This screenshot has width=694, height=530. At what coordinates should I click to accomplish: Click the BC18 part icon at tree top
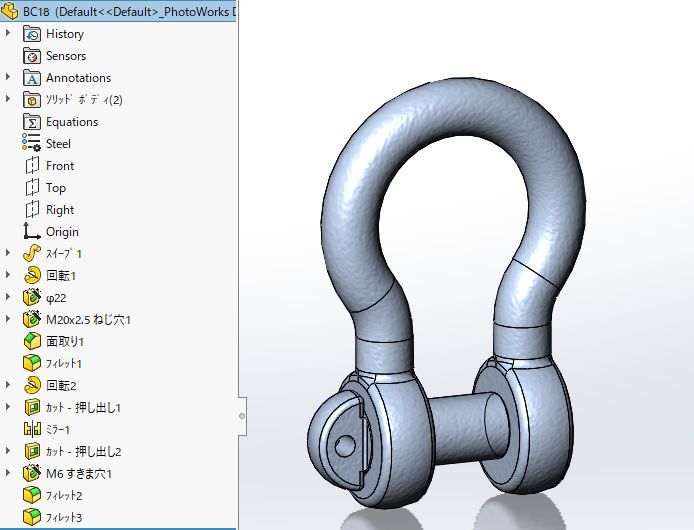[9, 11]
